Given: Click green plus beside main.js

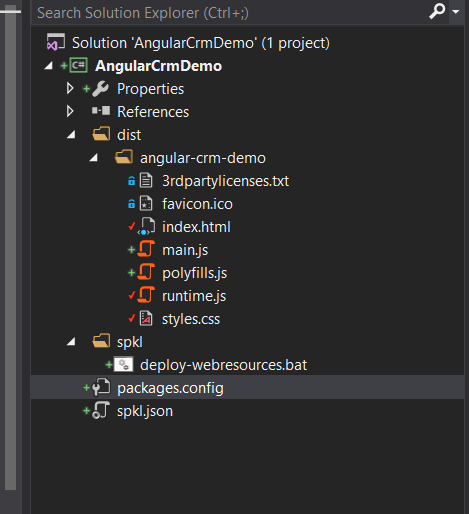Looking at the screenshot, I should 132,250.
